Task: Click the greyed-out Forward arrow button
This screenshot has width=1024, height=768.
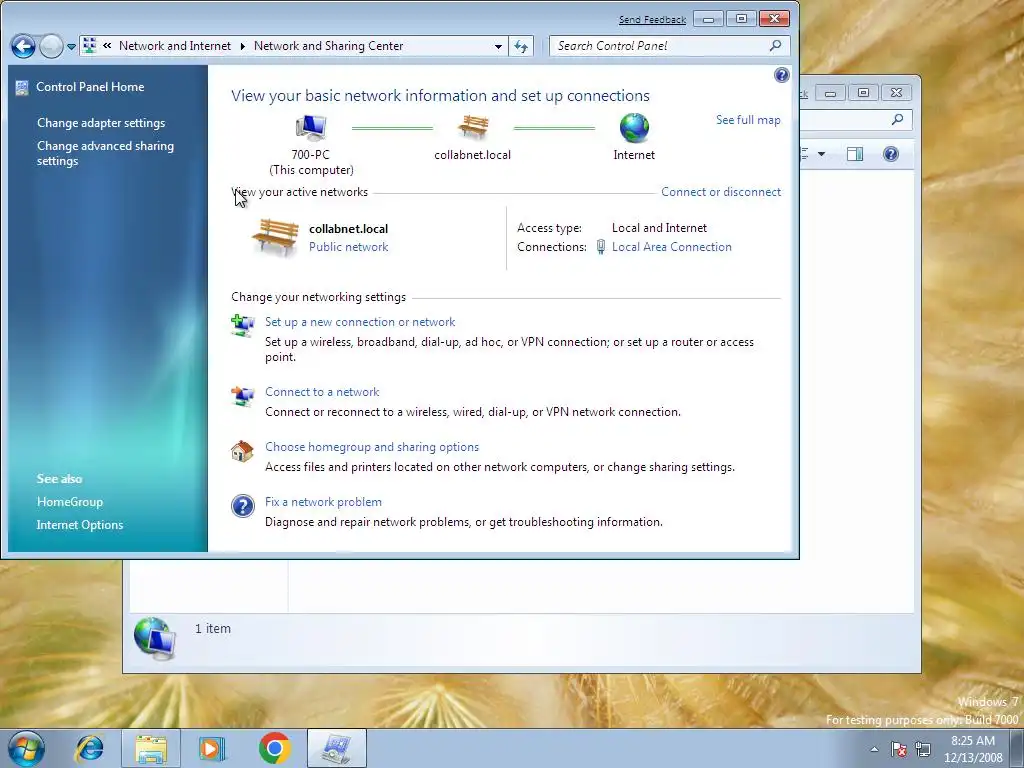Action: point(51,46)
